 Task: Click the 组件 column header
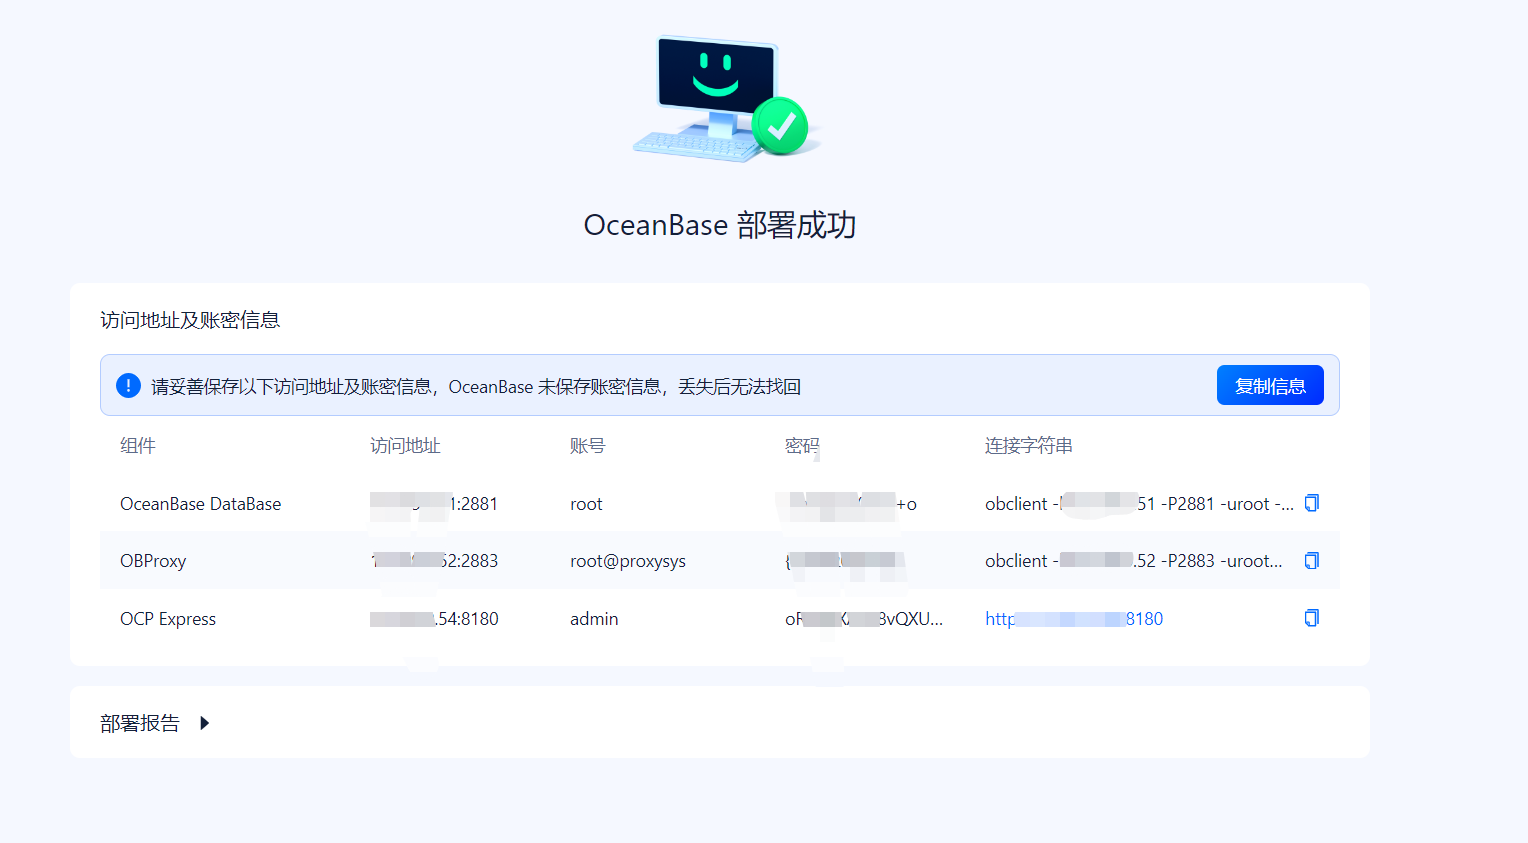click(138, 446)
